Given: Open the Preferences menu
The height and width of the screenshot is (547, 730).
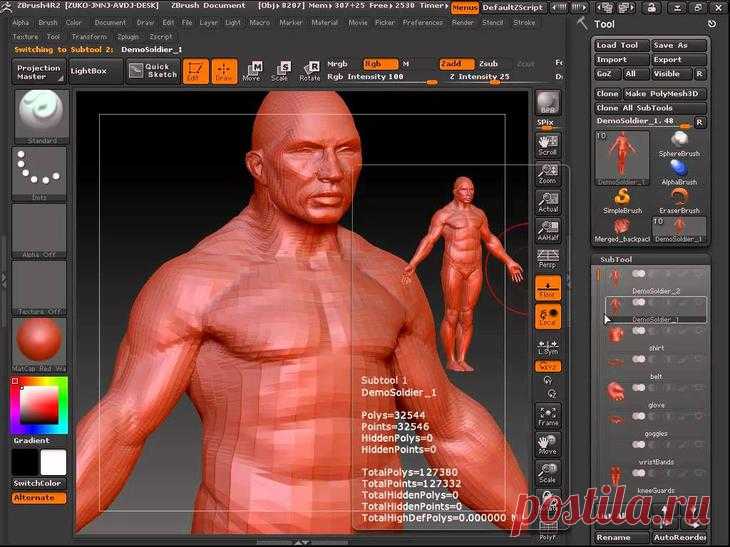Looking at the screenshot, I should pos(423,22).
